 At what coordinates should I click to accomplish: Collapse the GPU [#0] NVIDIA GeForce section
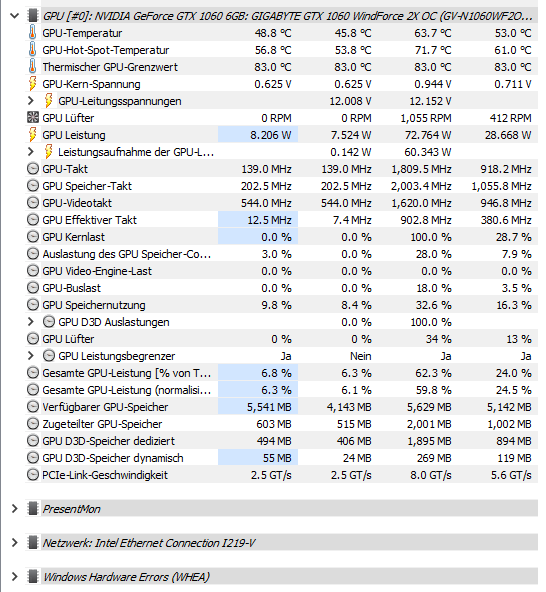pyautogui.click(x=14, y=16)
